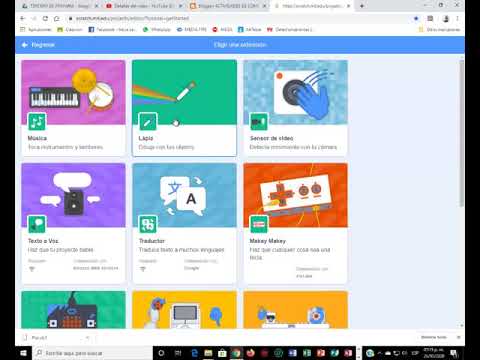Click the Lápiz title text
The image size is (480, 360).
(x=146, y=138)
